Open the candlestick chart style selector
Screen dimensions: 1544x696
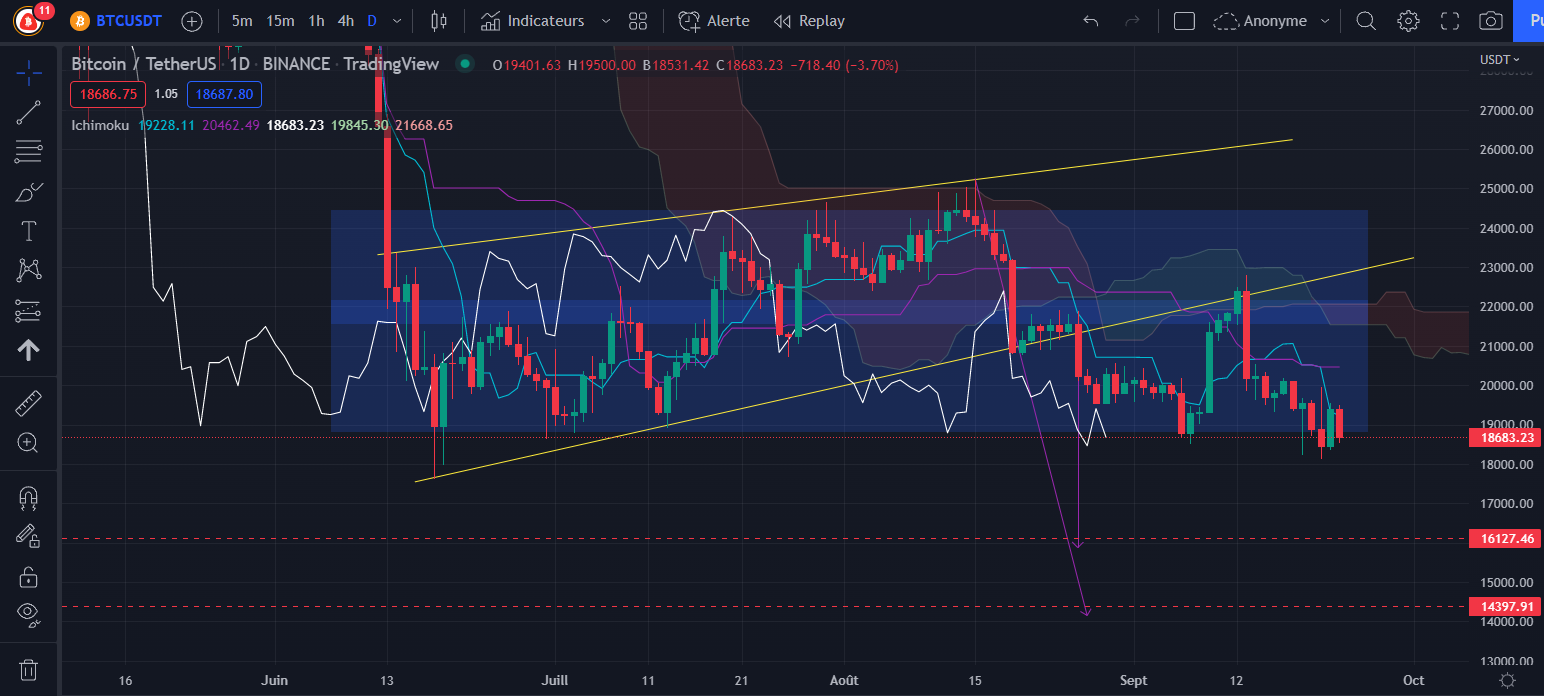point(438,20)
